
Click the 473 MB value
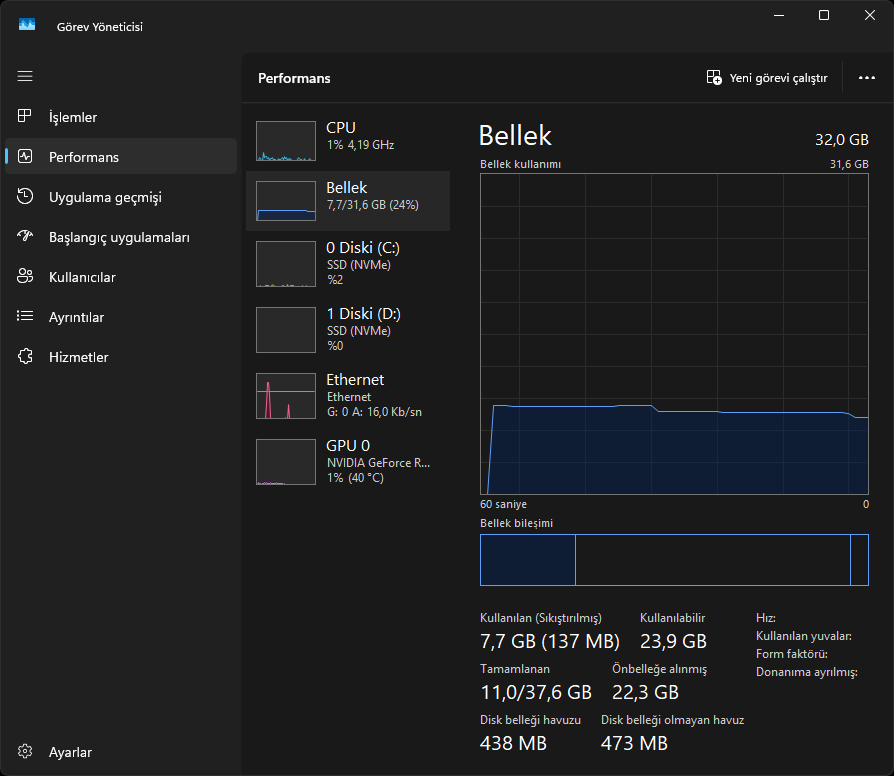[634, 743]
